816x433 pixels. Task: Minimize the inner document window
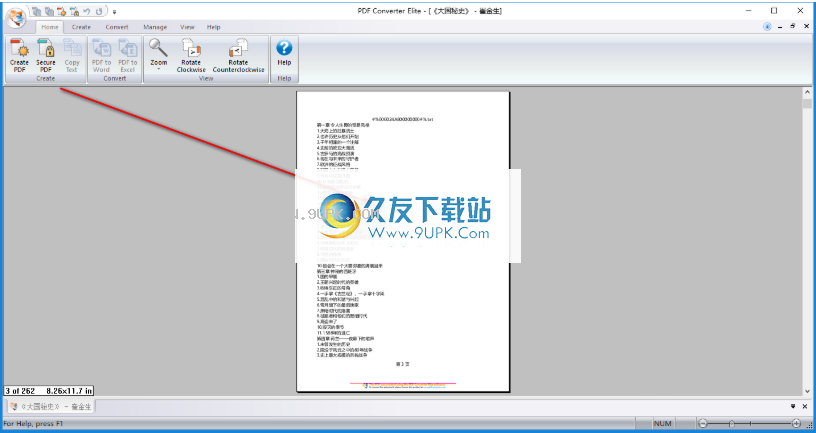[x=780, y=27]
